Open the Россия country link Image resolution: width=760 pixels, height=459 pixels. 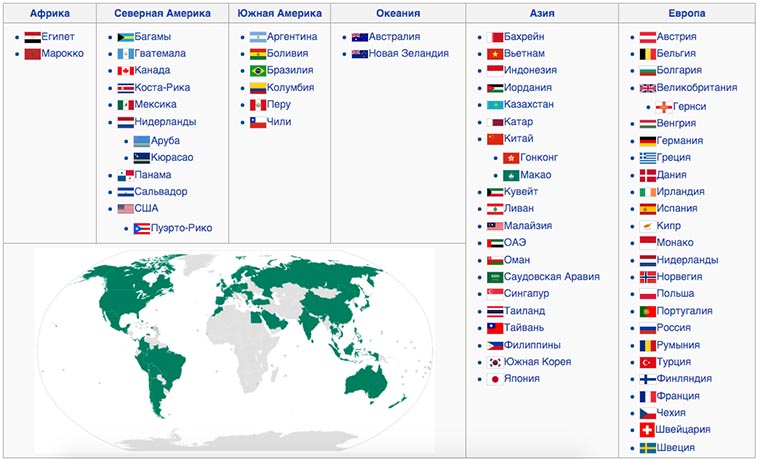click(x=673, y=328)
